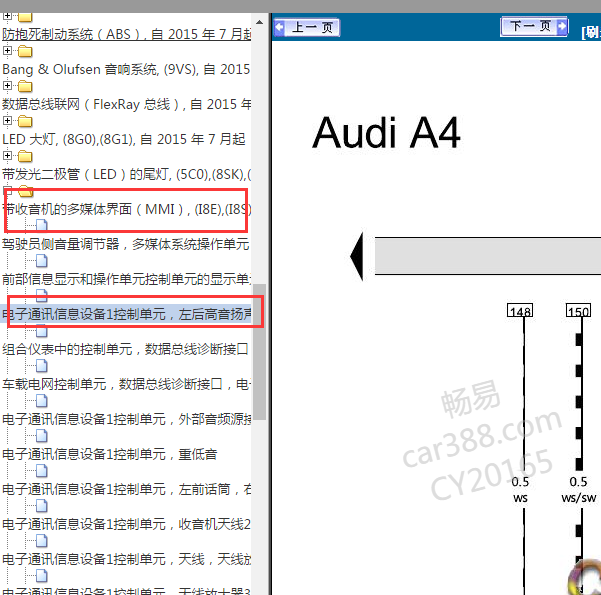Click scroll-up arrow of tree panel
The image size is (601, 595).
[x=259, y=22]
